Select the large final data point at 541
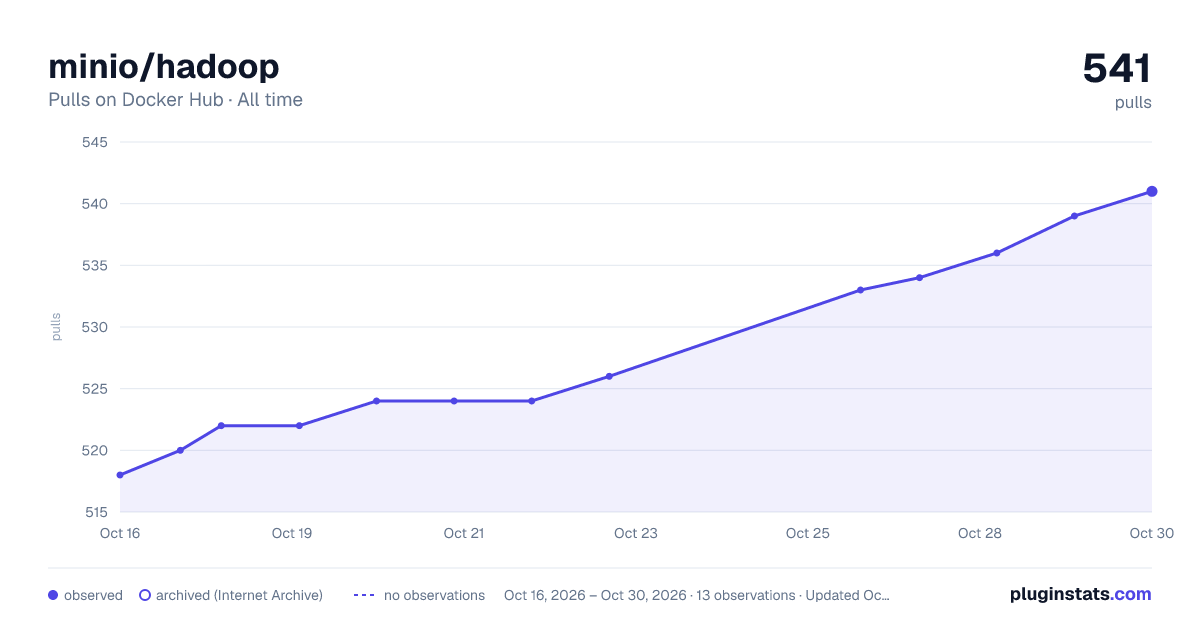 click(x=1152, y=191)
